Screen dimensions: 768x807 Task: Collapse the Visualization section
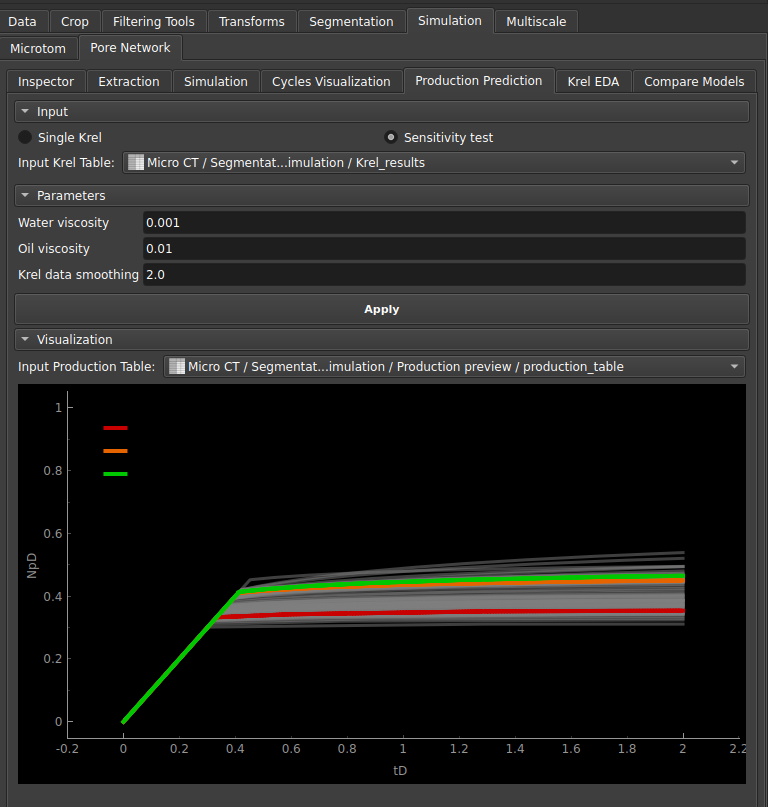coord(25,340)
